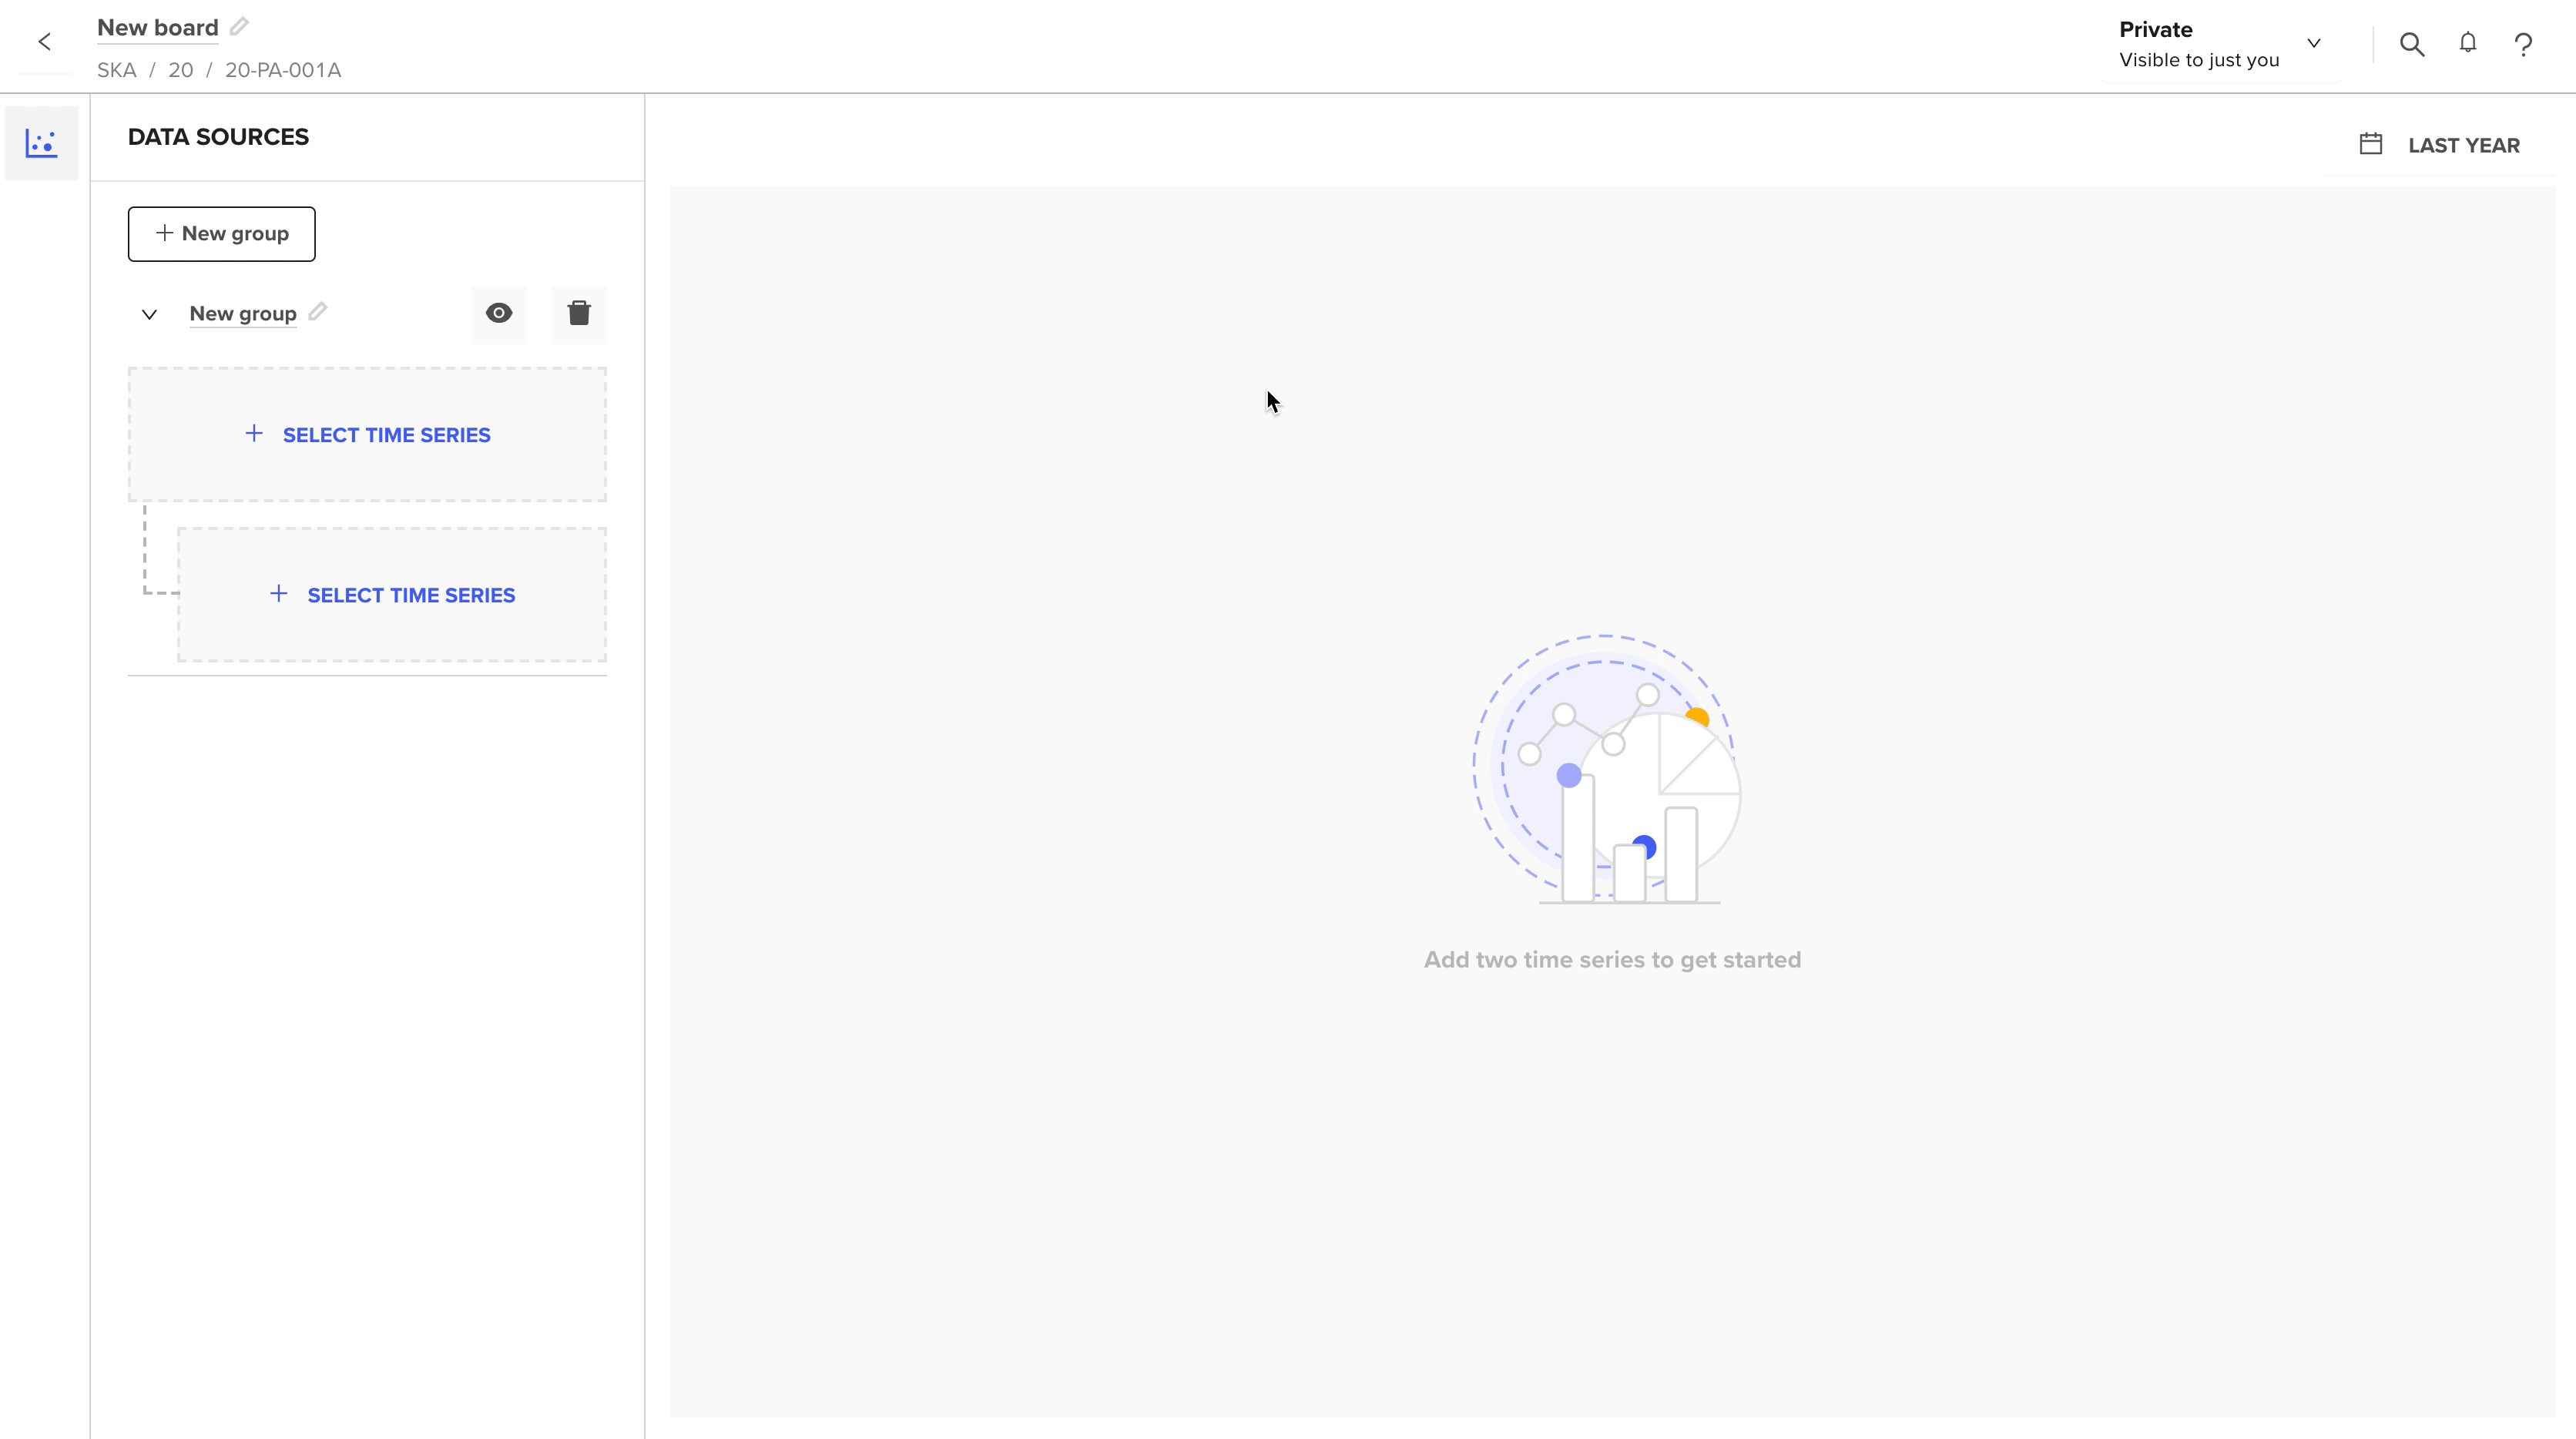Select first SELECT TIME SERIES slot
Image resolution: width=2576 pixels, height=1439 pixels.
tap(367, 435)
